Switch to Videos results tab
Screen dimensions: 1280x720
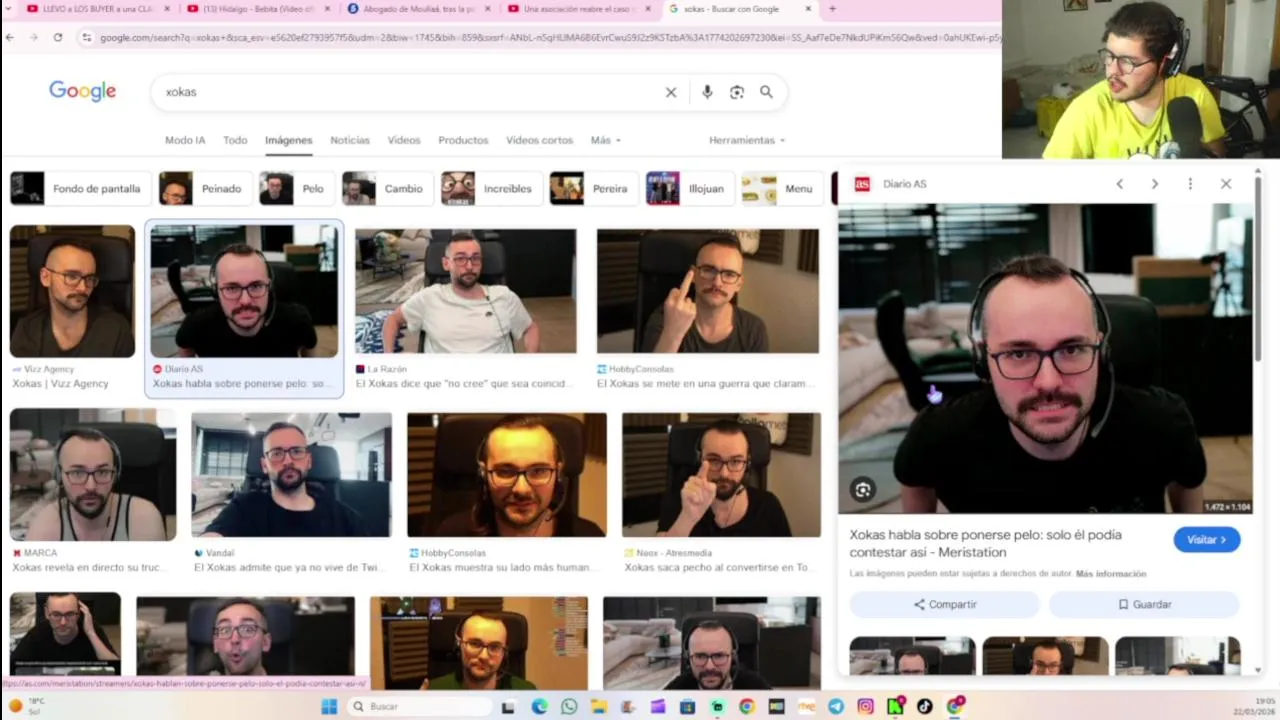pos(404,140)
